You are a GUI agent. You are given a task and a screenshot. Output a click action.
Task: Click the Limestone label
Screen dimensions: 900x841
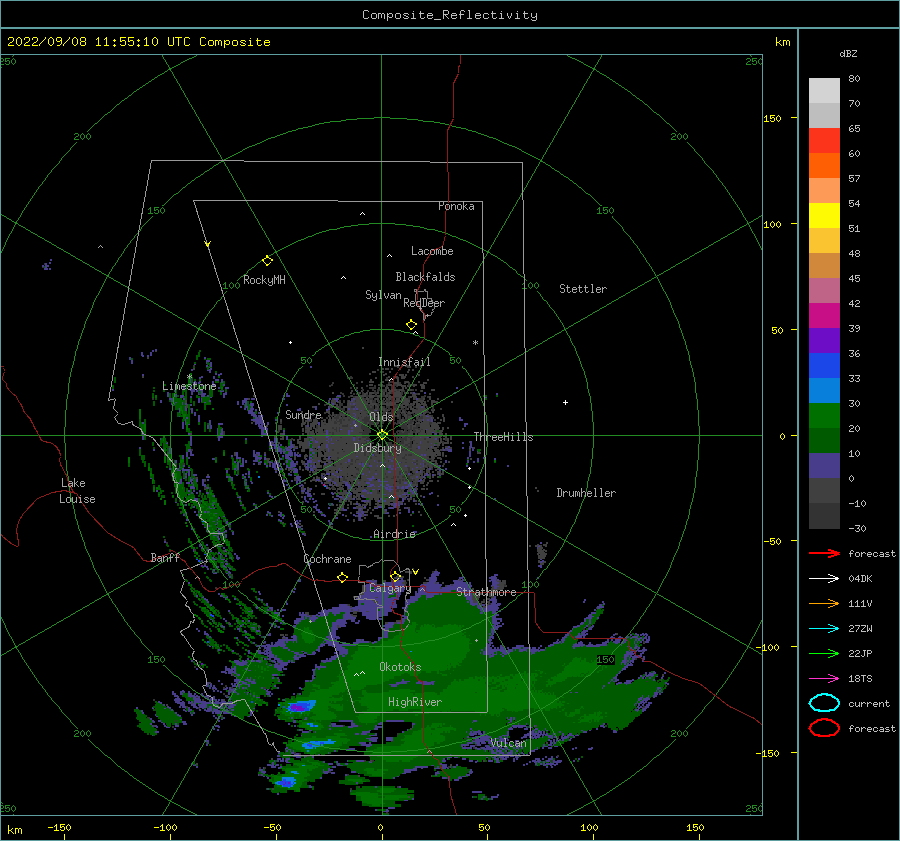[189, 386]
